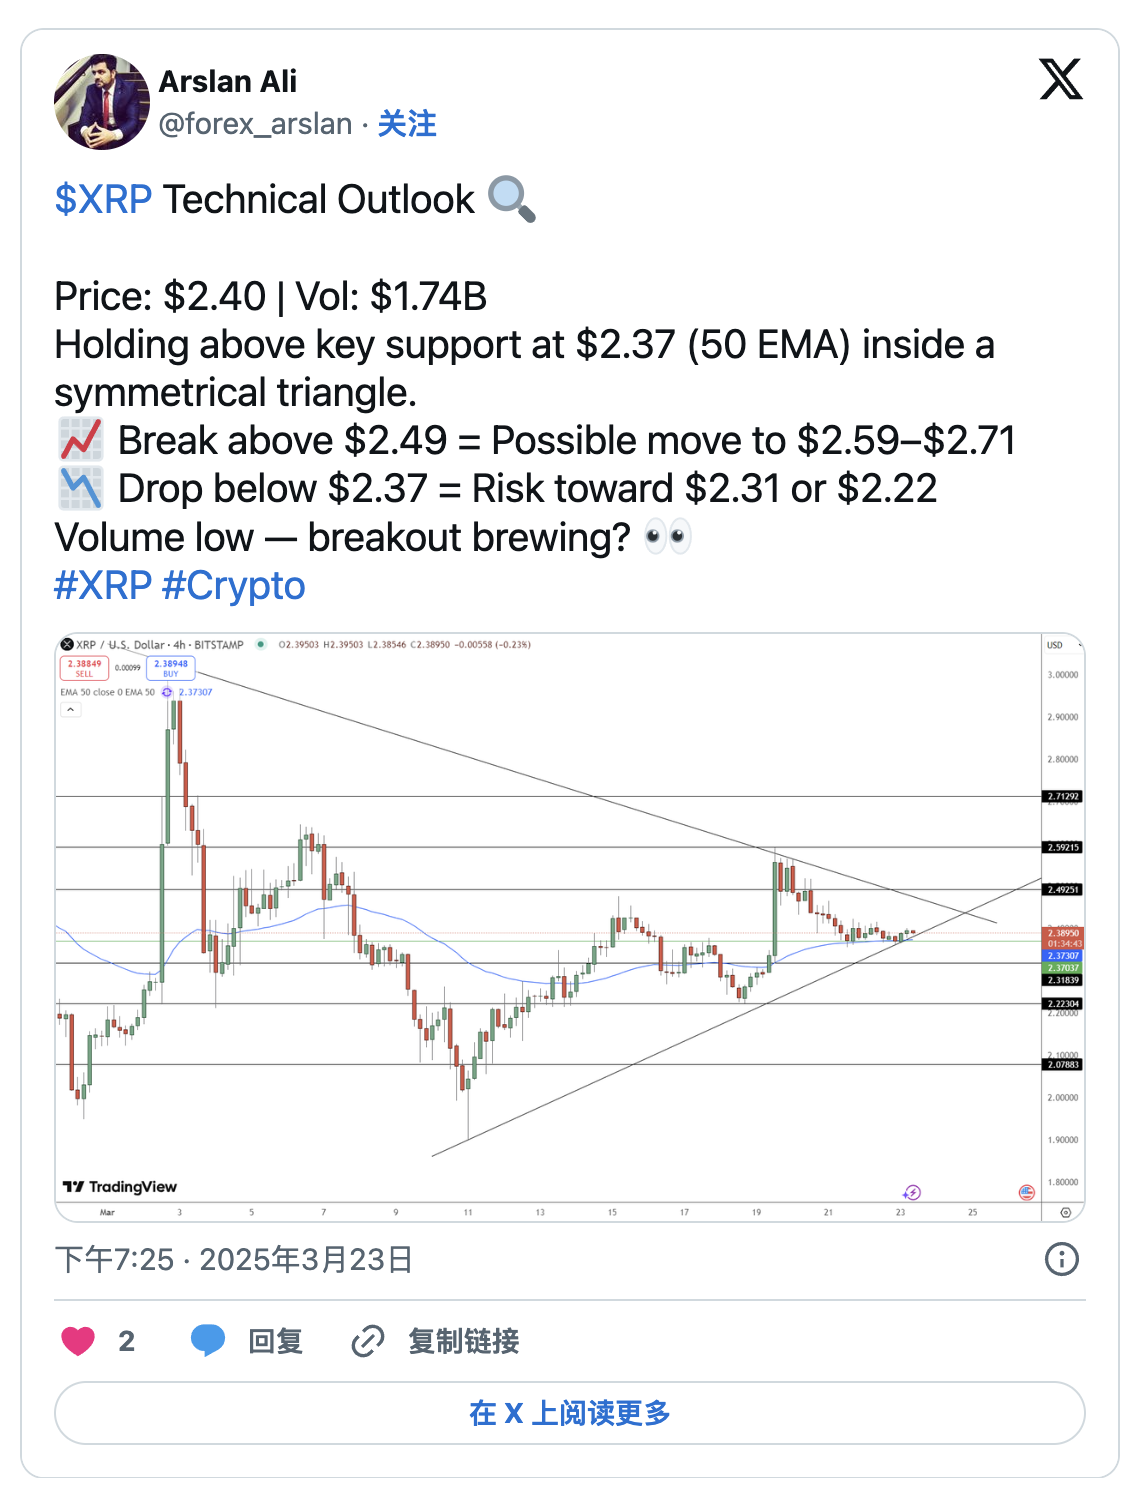Click the X logo in tweet header

tap(1060, 80)
